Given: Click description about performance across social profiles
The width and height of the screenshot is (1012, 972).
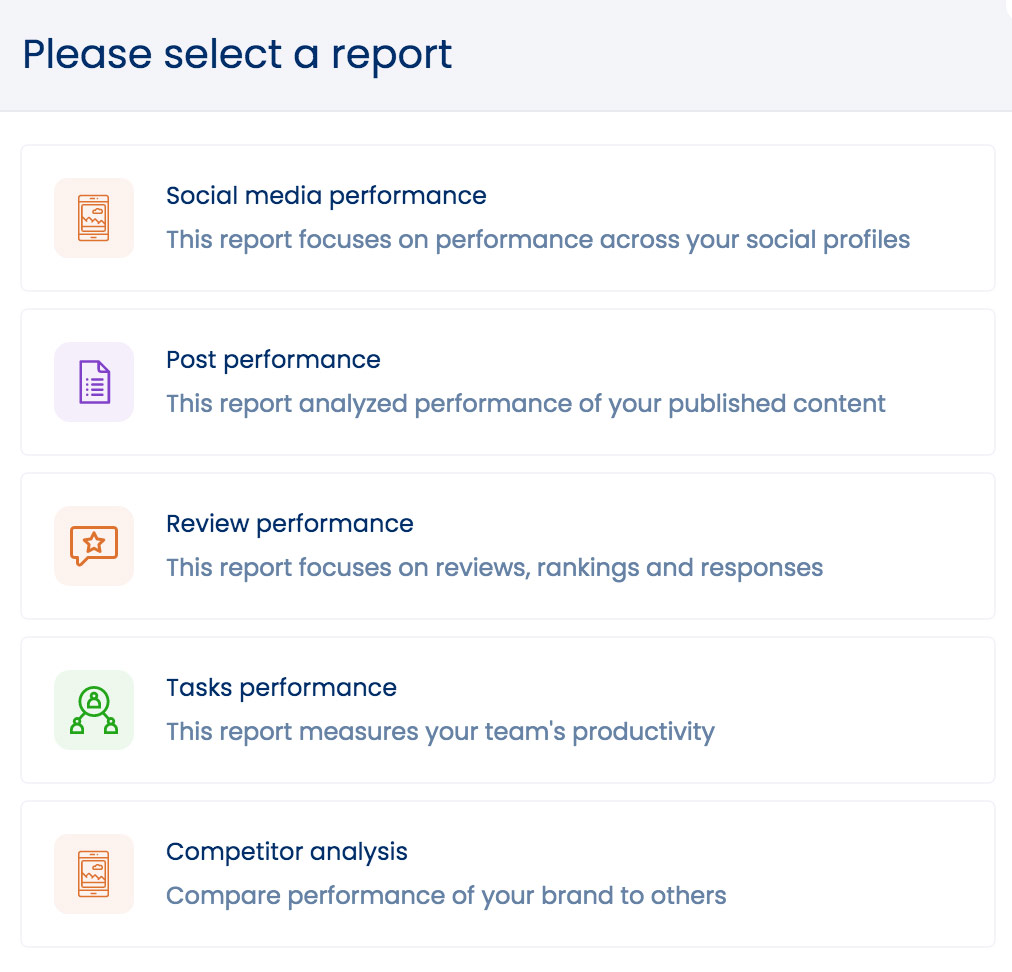Looking at the screenshot, I should coord(538,240).
